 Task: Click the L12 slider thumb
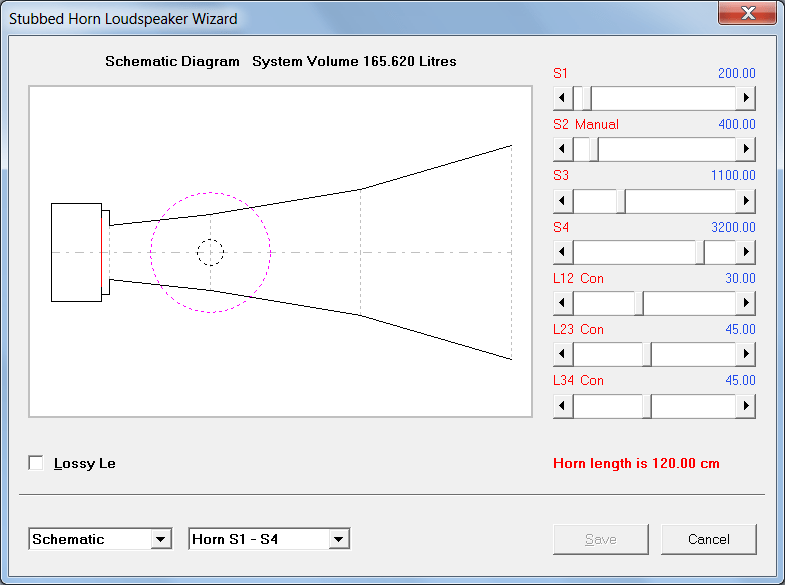[x=639, y=303]
